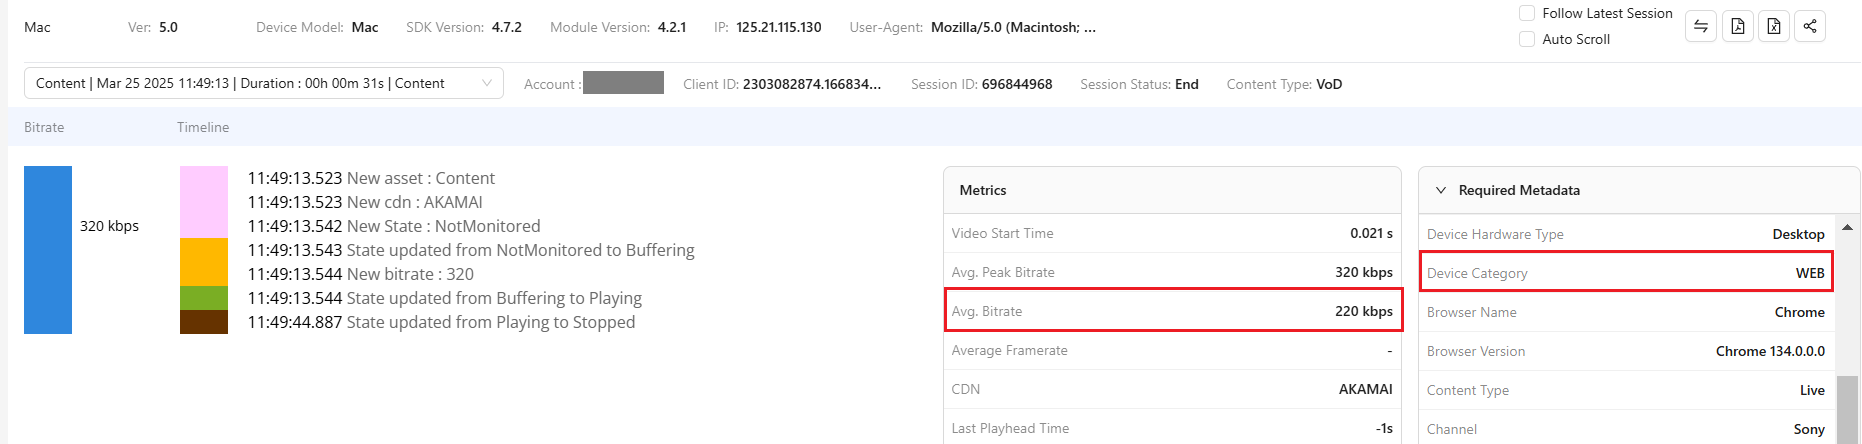
Task: Enable Follow Latest Session checkbox
Action: tap(1527, 13)
